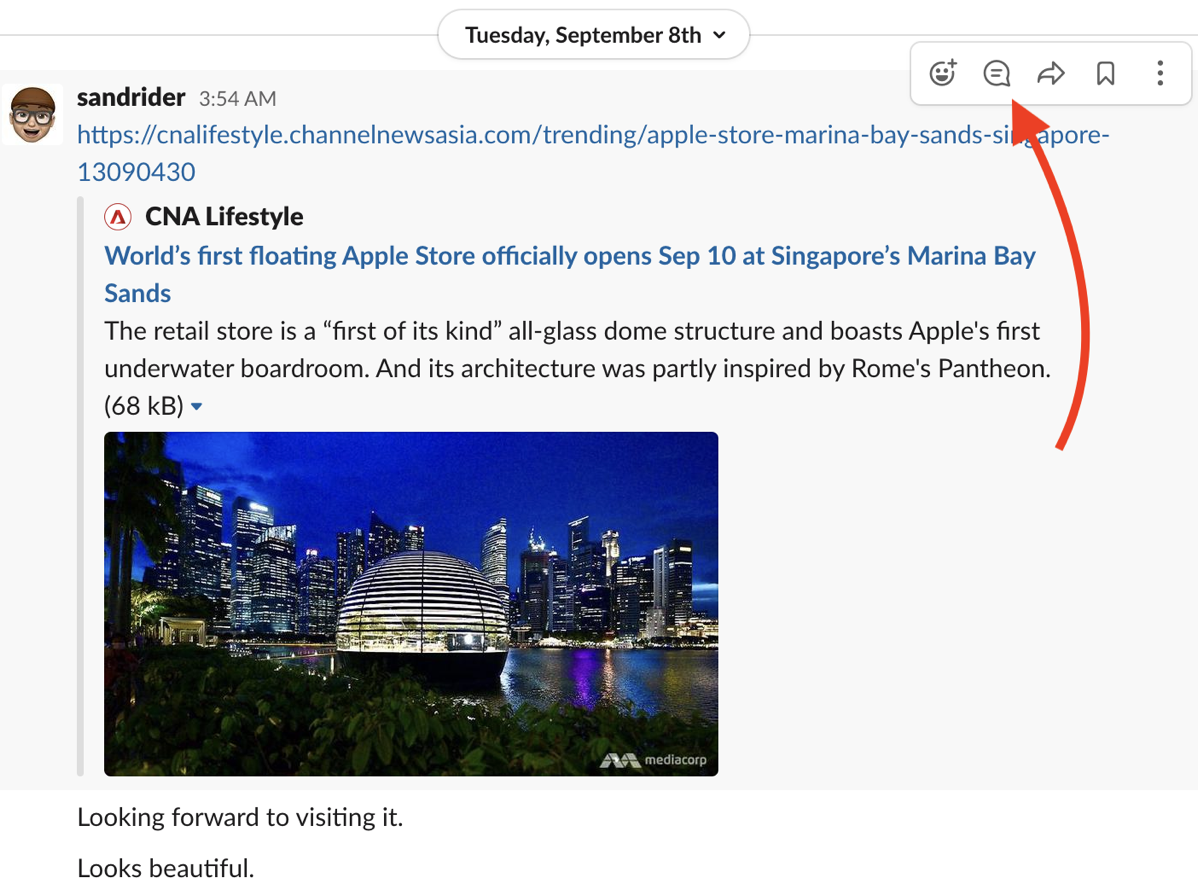Viewport: 1198px width, 896px height.
Task: Click the 'Looking forward to visiting it.' message
Action: point(240,817)
